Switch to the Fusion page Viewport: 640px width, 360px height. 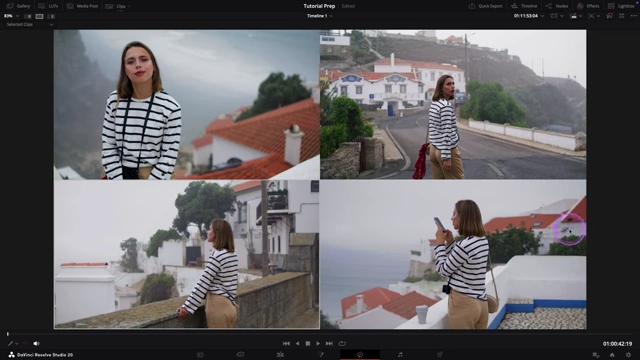pos(320,355)
